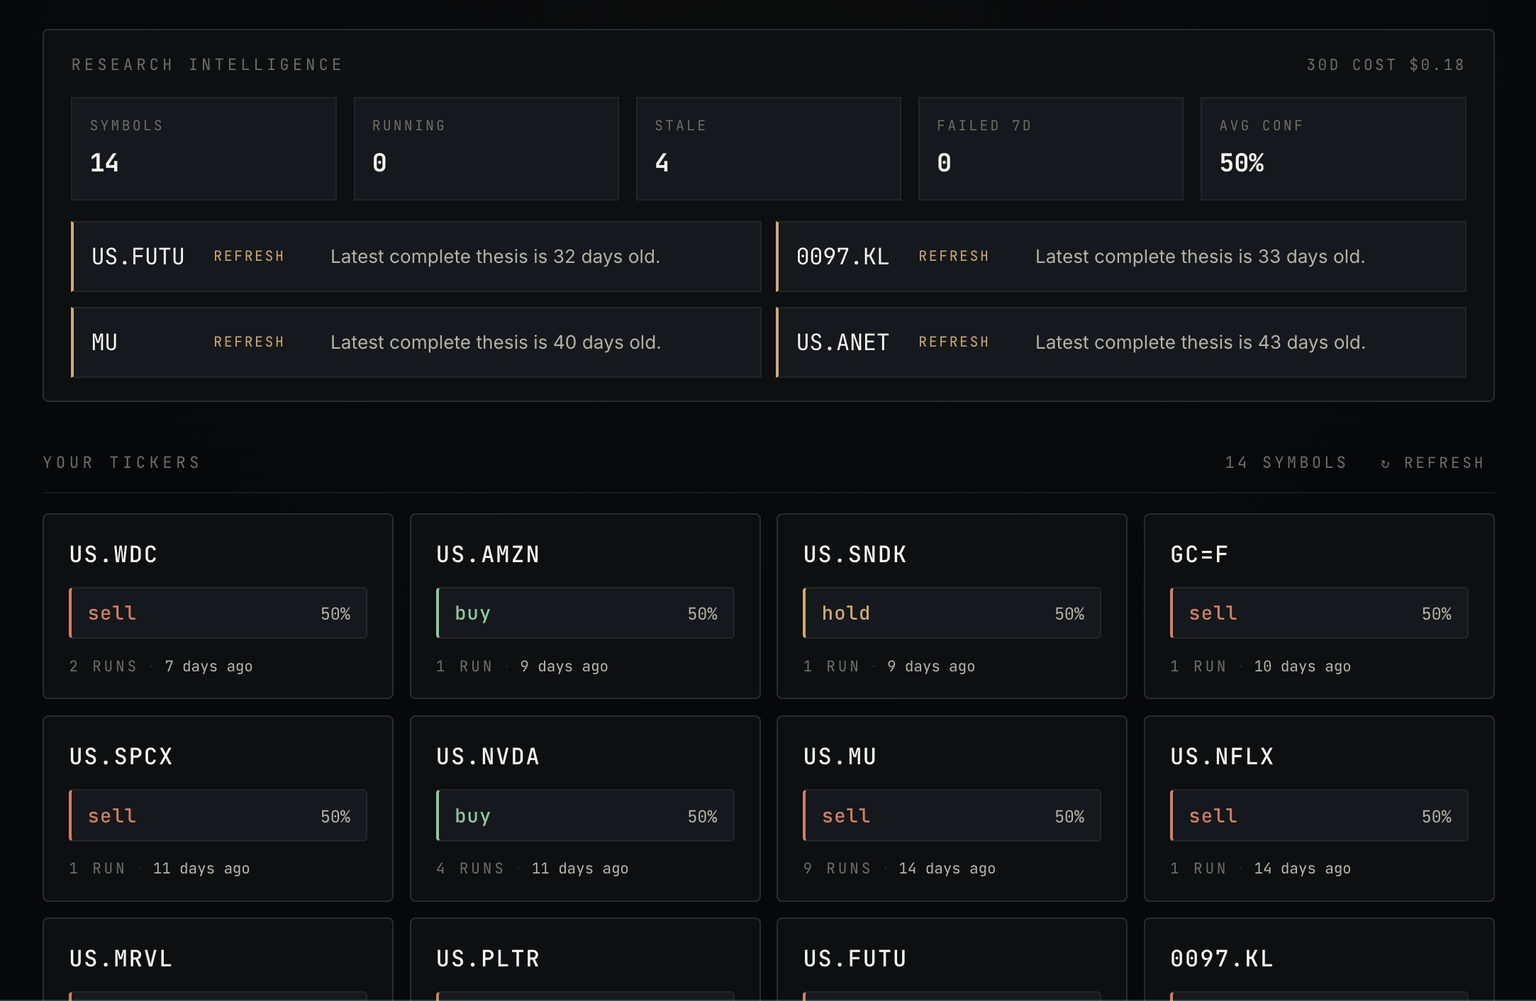Click 'Latest complete thesis is 32 days old.'
The width and height of the screenshot is (1536, 1001).
click(x=495, y=256)
